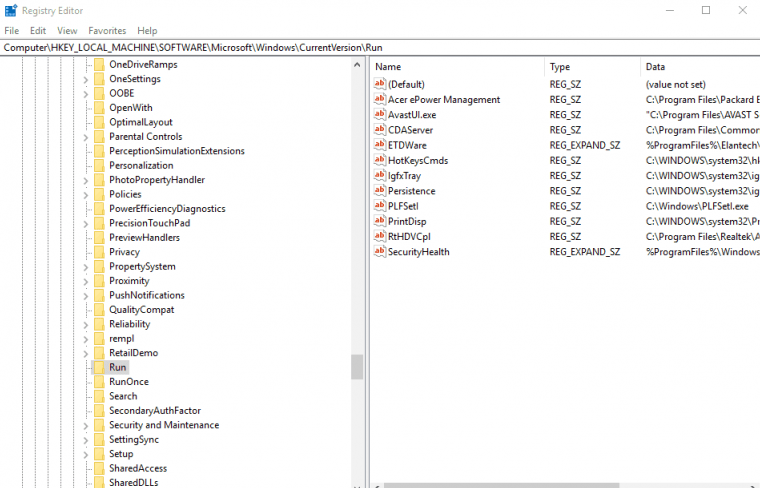This screenshot has width=760, height=488.
Task: Click the registry value icon for ETDWare
Action: click(x=379, y=145)
